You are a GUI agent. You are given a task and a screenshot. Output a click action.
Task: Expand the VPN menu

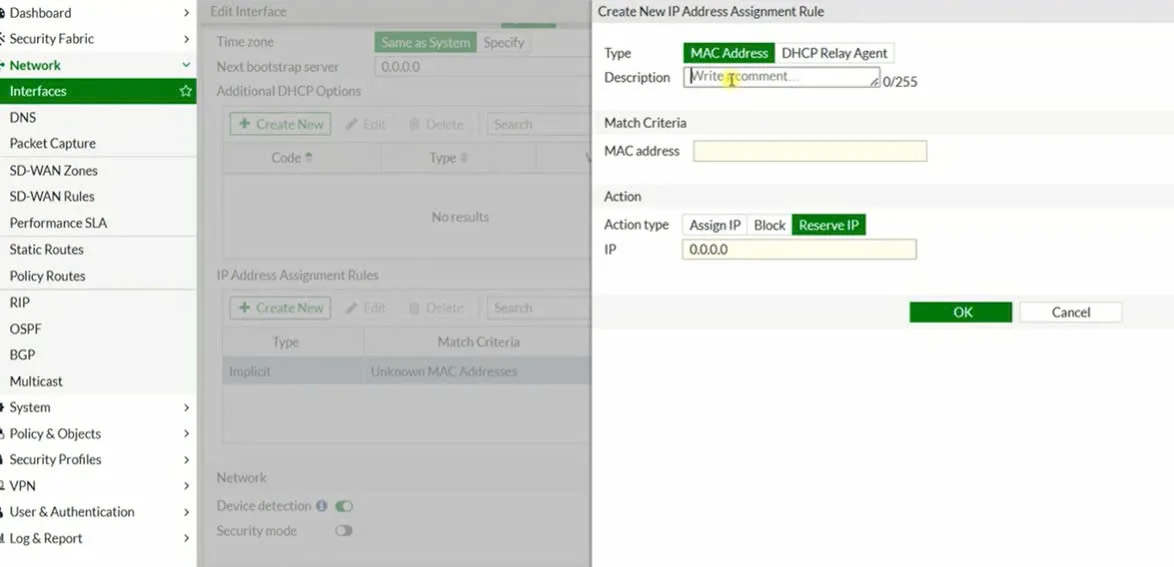98,486
